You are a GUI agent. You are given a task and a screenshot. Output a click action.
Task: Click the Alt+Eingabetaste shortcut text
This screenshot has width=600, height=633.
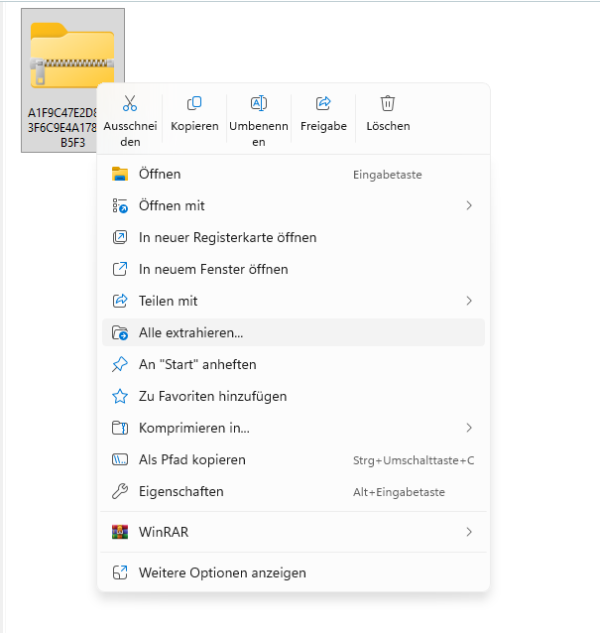click(x=399, y=492)
